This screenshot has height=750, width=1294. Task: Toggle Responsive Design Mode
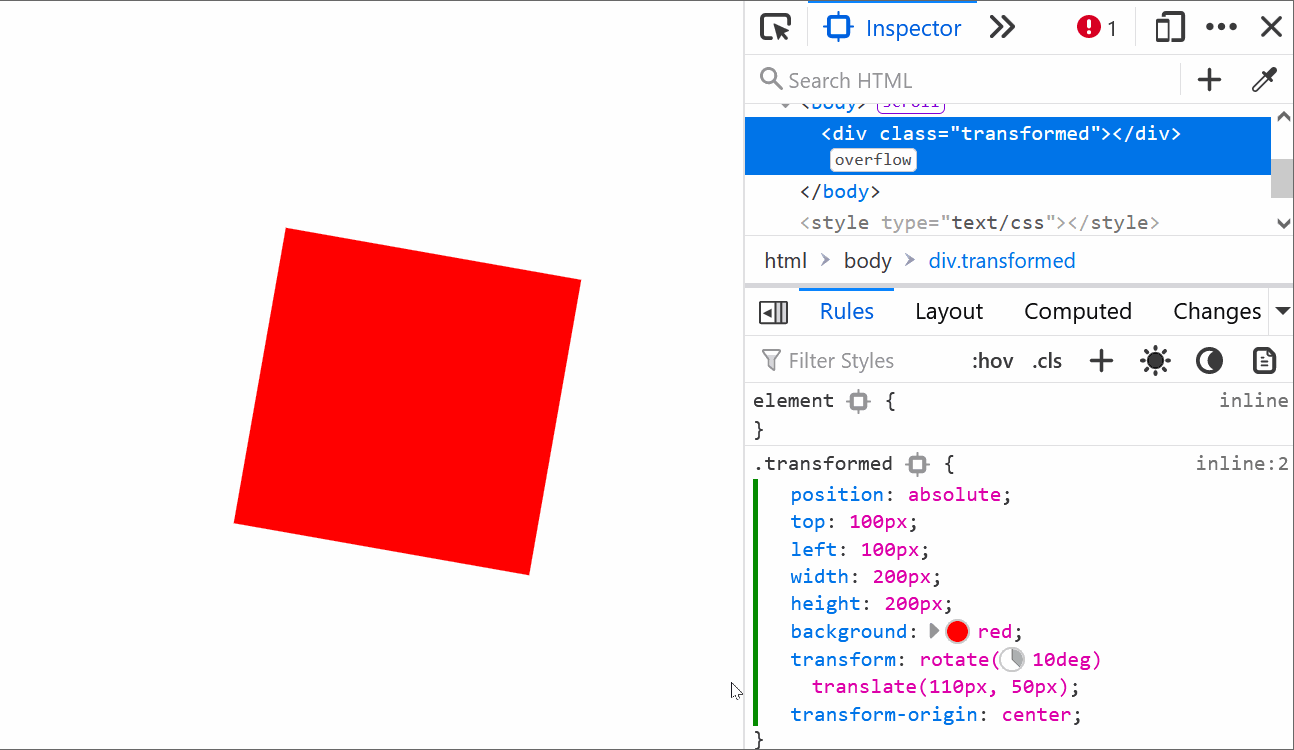[1169, 28]
